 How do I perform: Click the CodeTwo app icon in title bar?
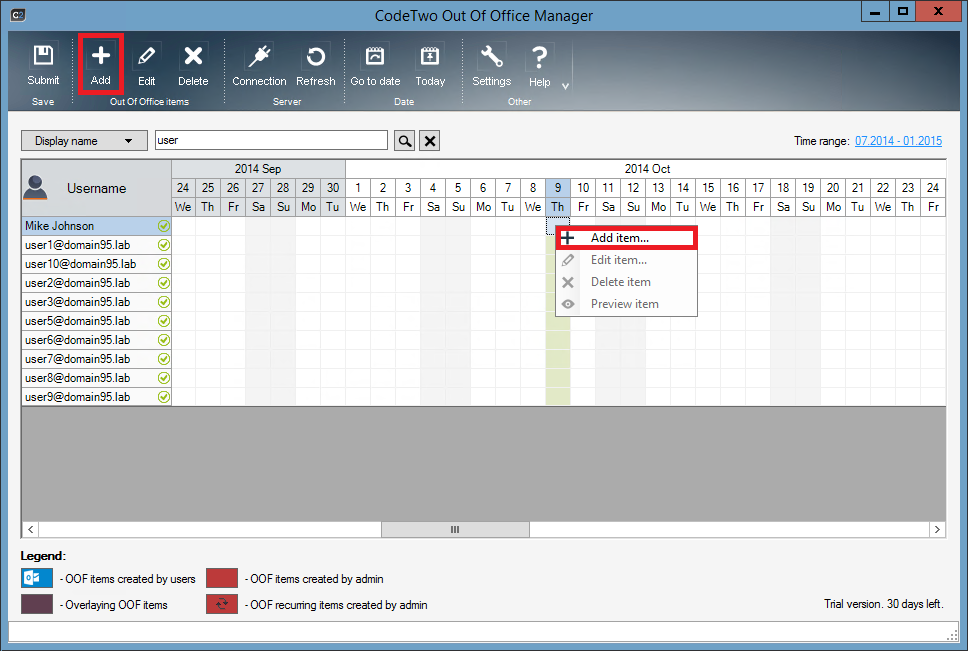pyautogui.click(x=18, y=15)
